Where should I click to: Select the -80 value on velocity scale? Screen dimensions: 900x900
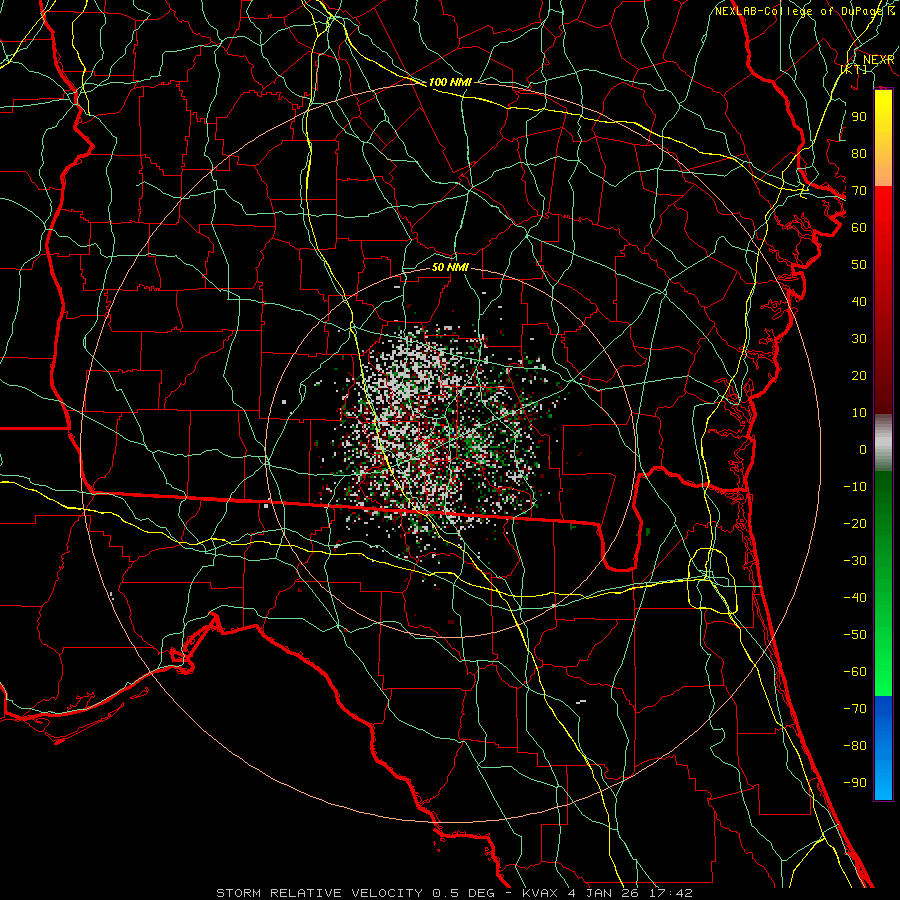pyautogui.click(x=855, y=746)
